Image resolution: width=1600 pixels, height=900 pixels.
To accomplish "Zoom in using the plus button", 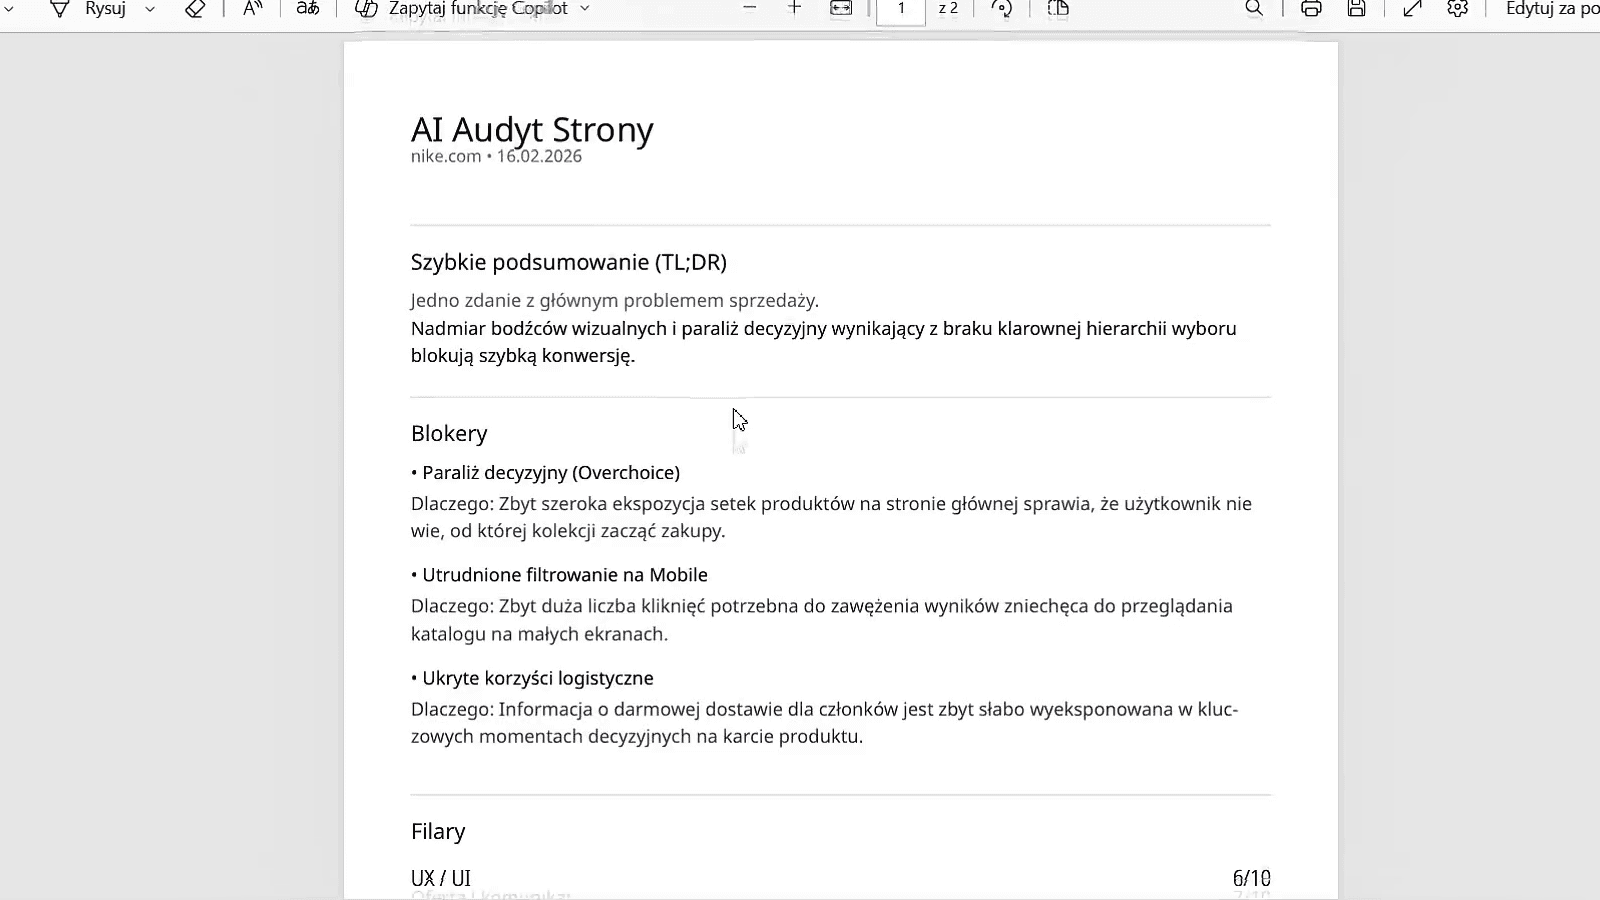I will 795,9.
